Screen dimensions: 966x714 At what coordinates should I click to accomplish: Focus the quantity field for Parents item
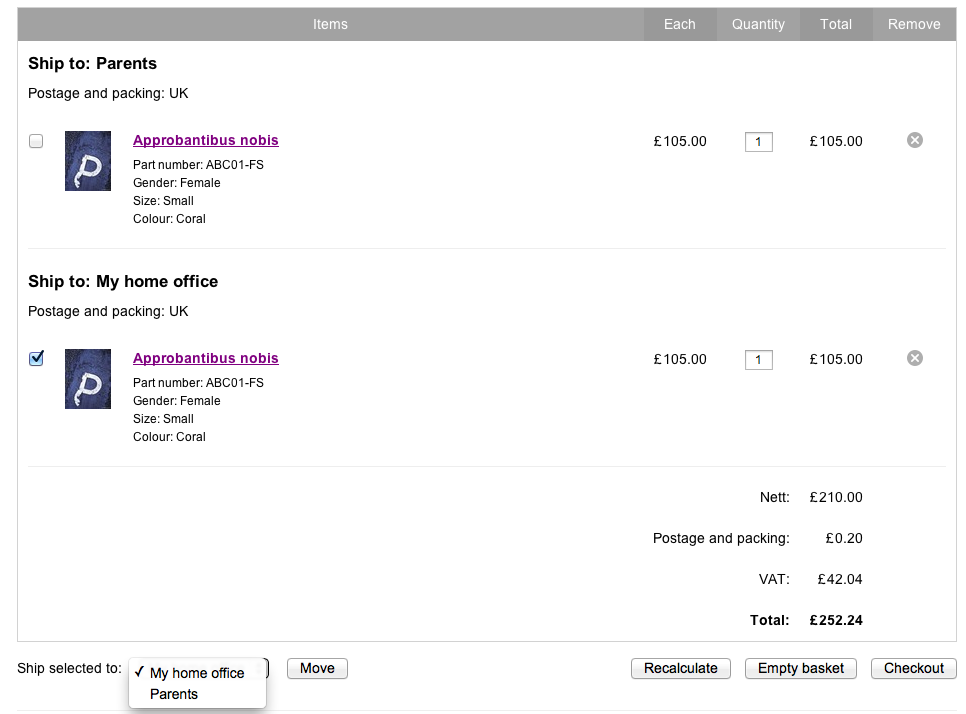[758, 142]
